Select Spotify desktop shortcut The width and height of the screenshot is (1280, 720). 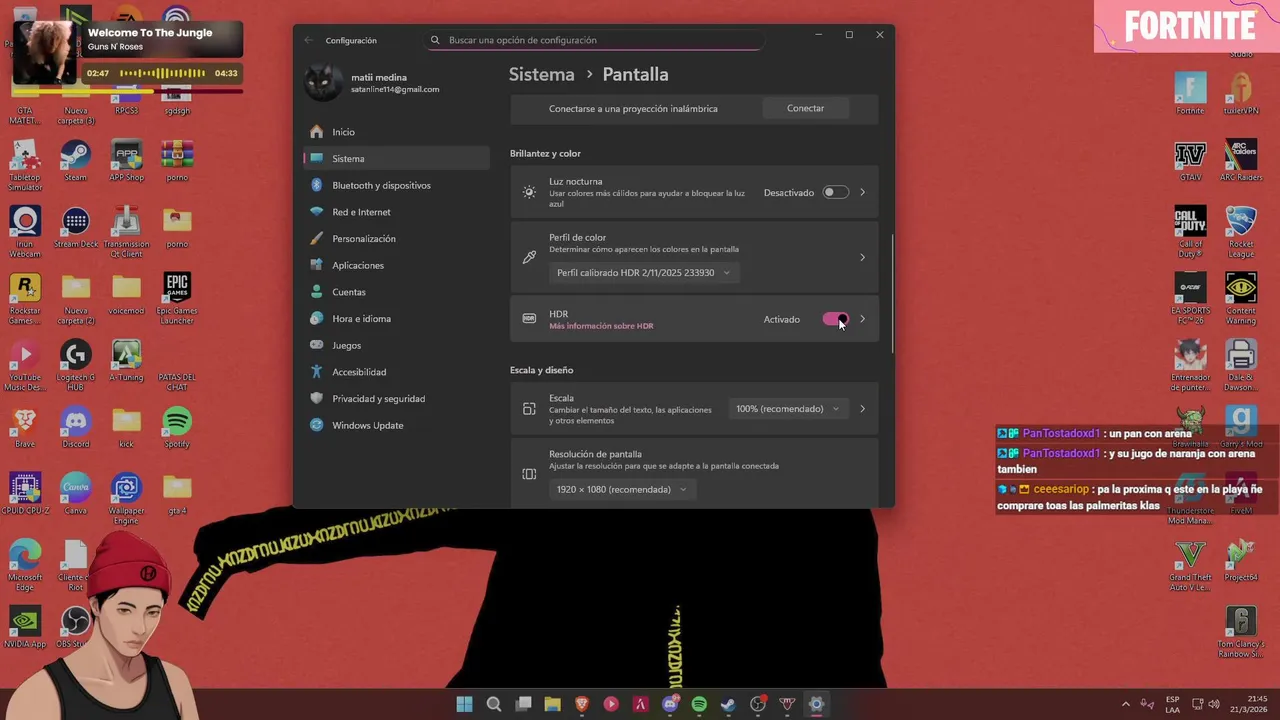pyautogui.click(x=177, y=427)
